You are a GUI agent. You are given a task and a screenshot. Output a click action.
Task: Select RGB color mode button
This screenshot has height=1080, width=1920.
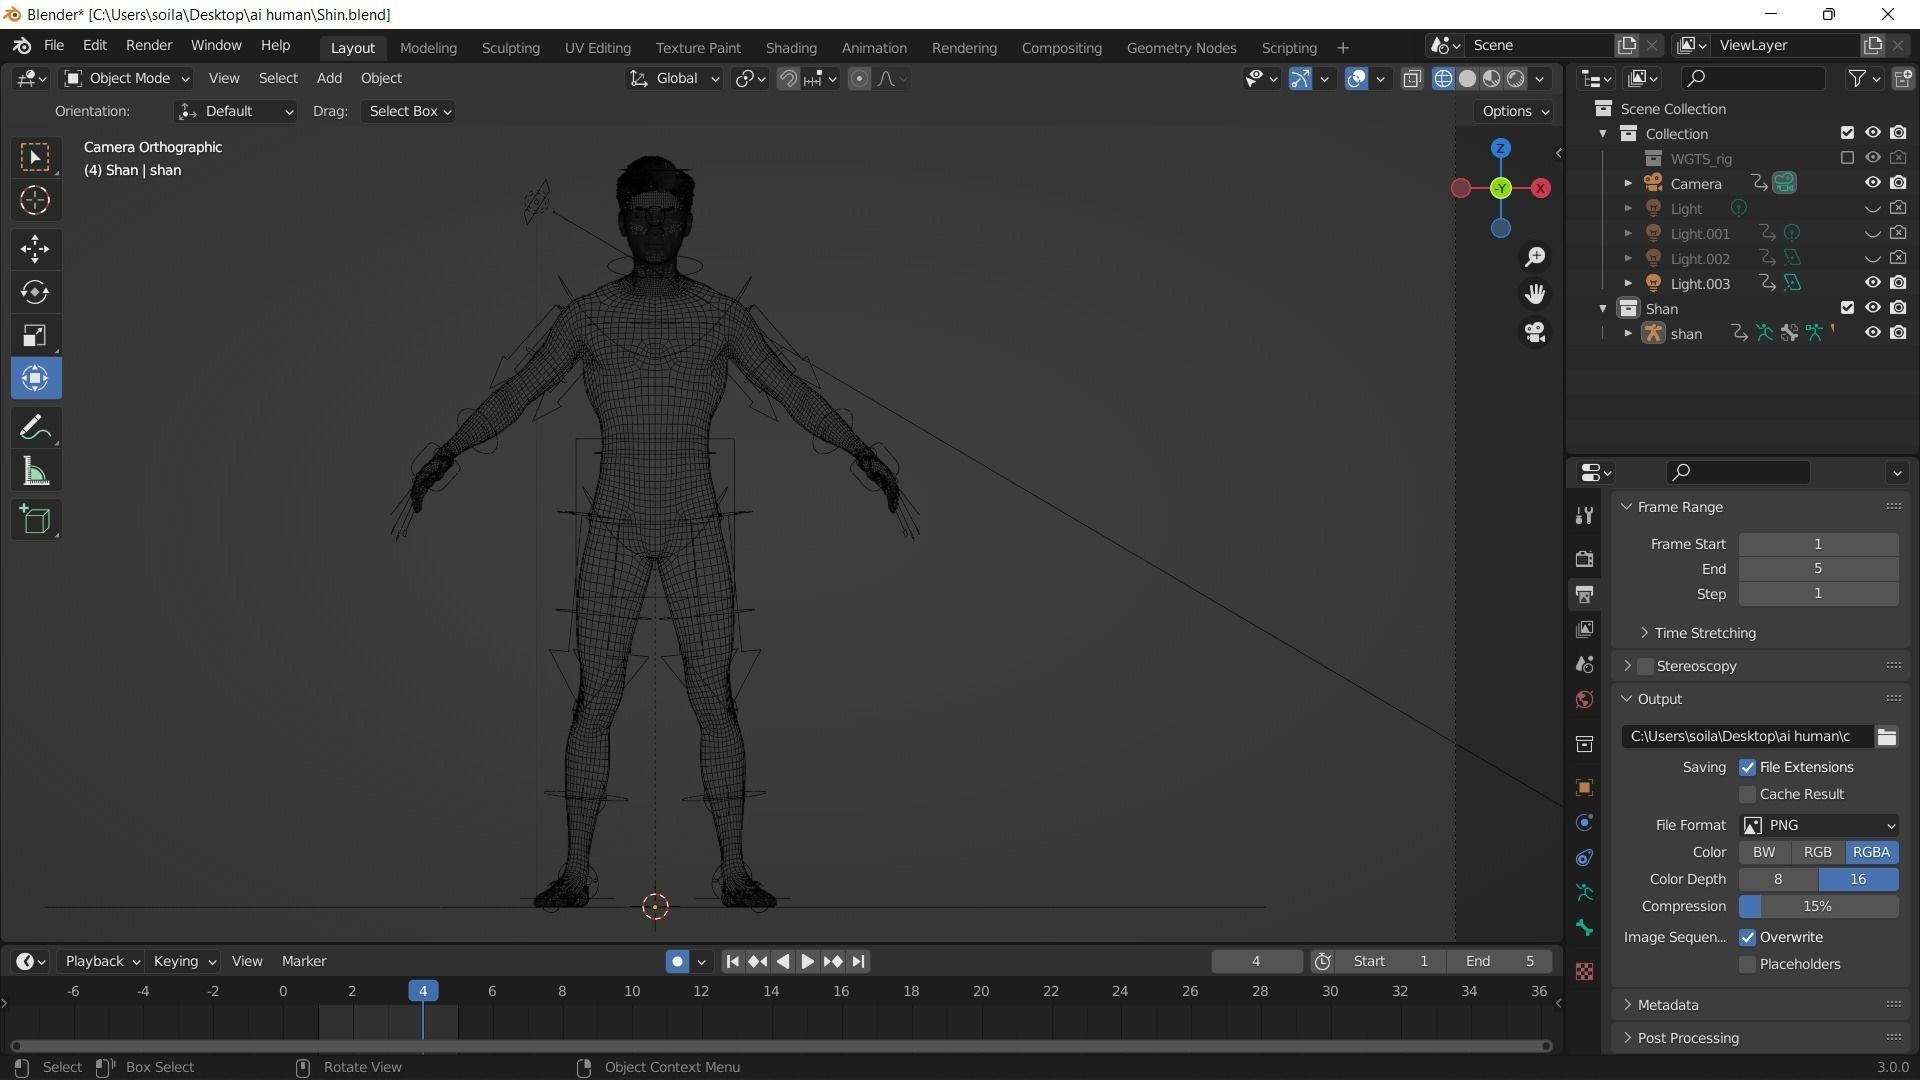[x=1817, y=852]
